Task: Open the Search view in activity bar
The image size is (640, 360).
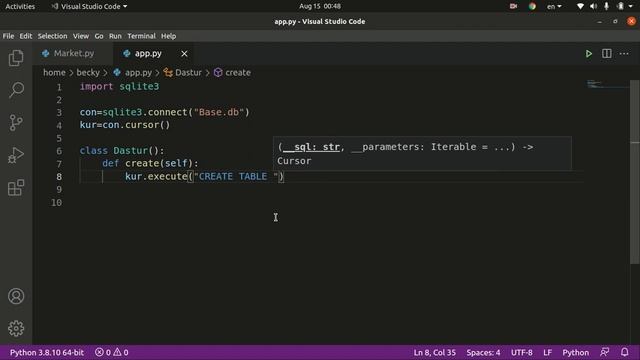Action: (x=16, y=90)
